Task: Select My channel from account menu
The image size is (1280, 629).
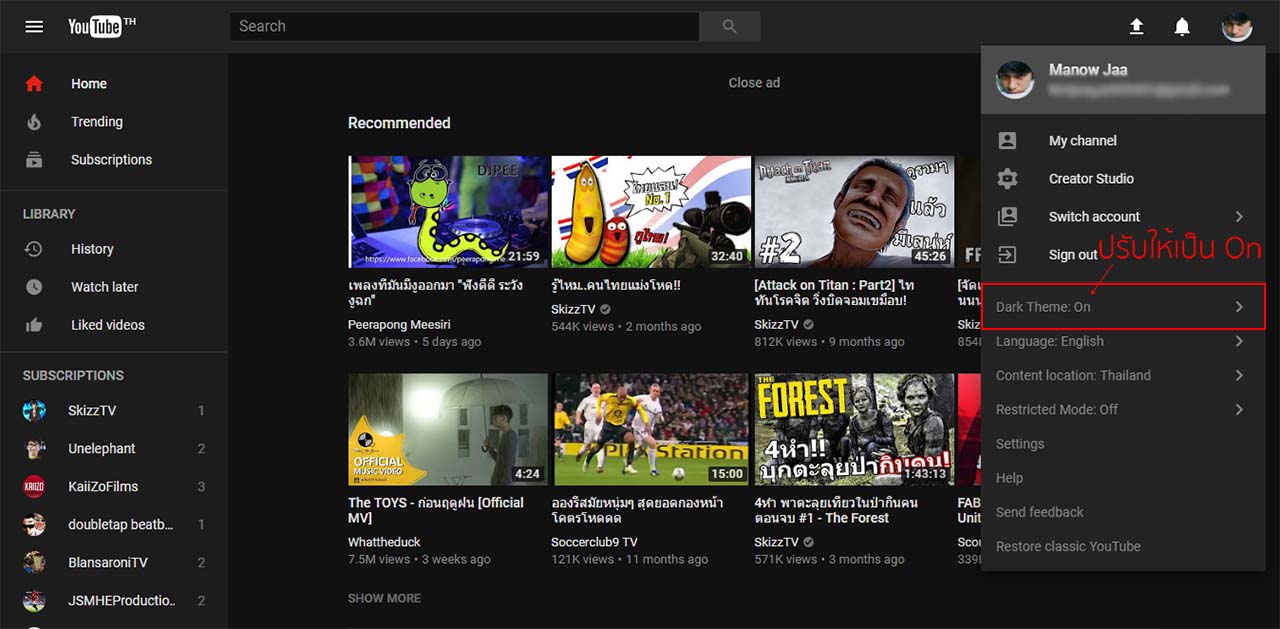Action: [1082, 141]
